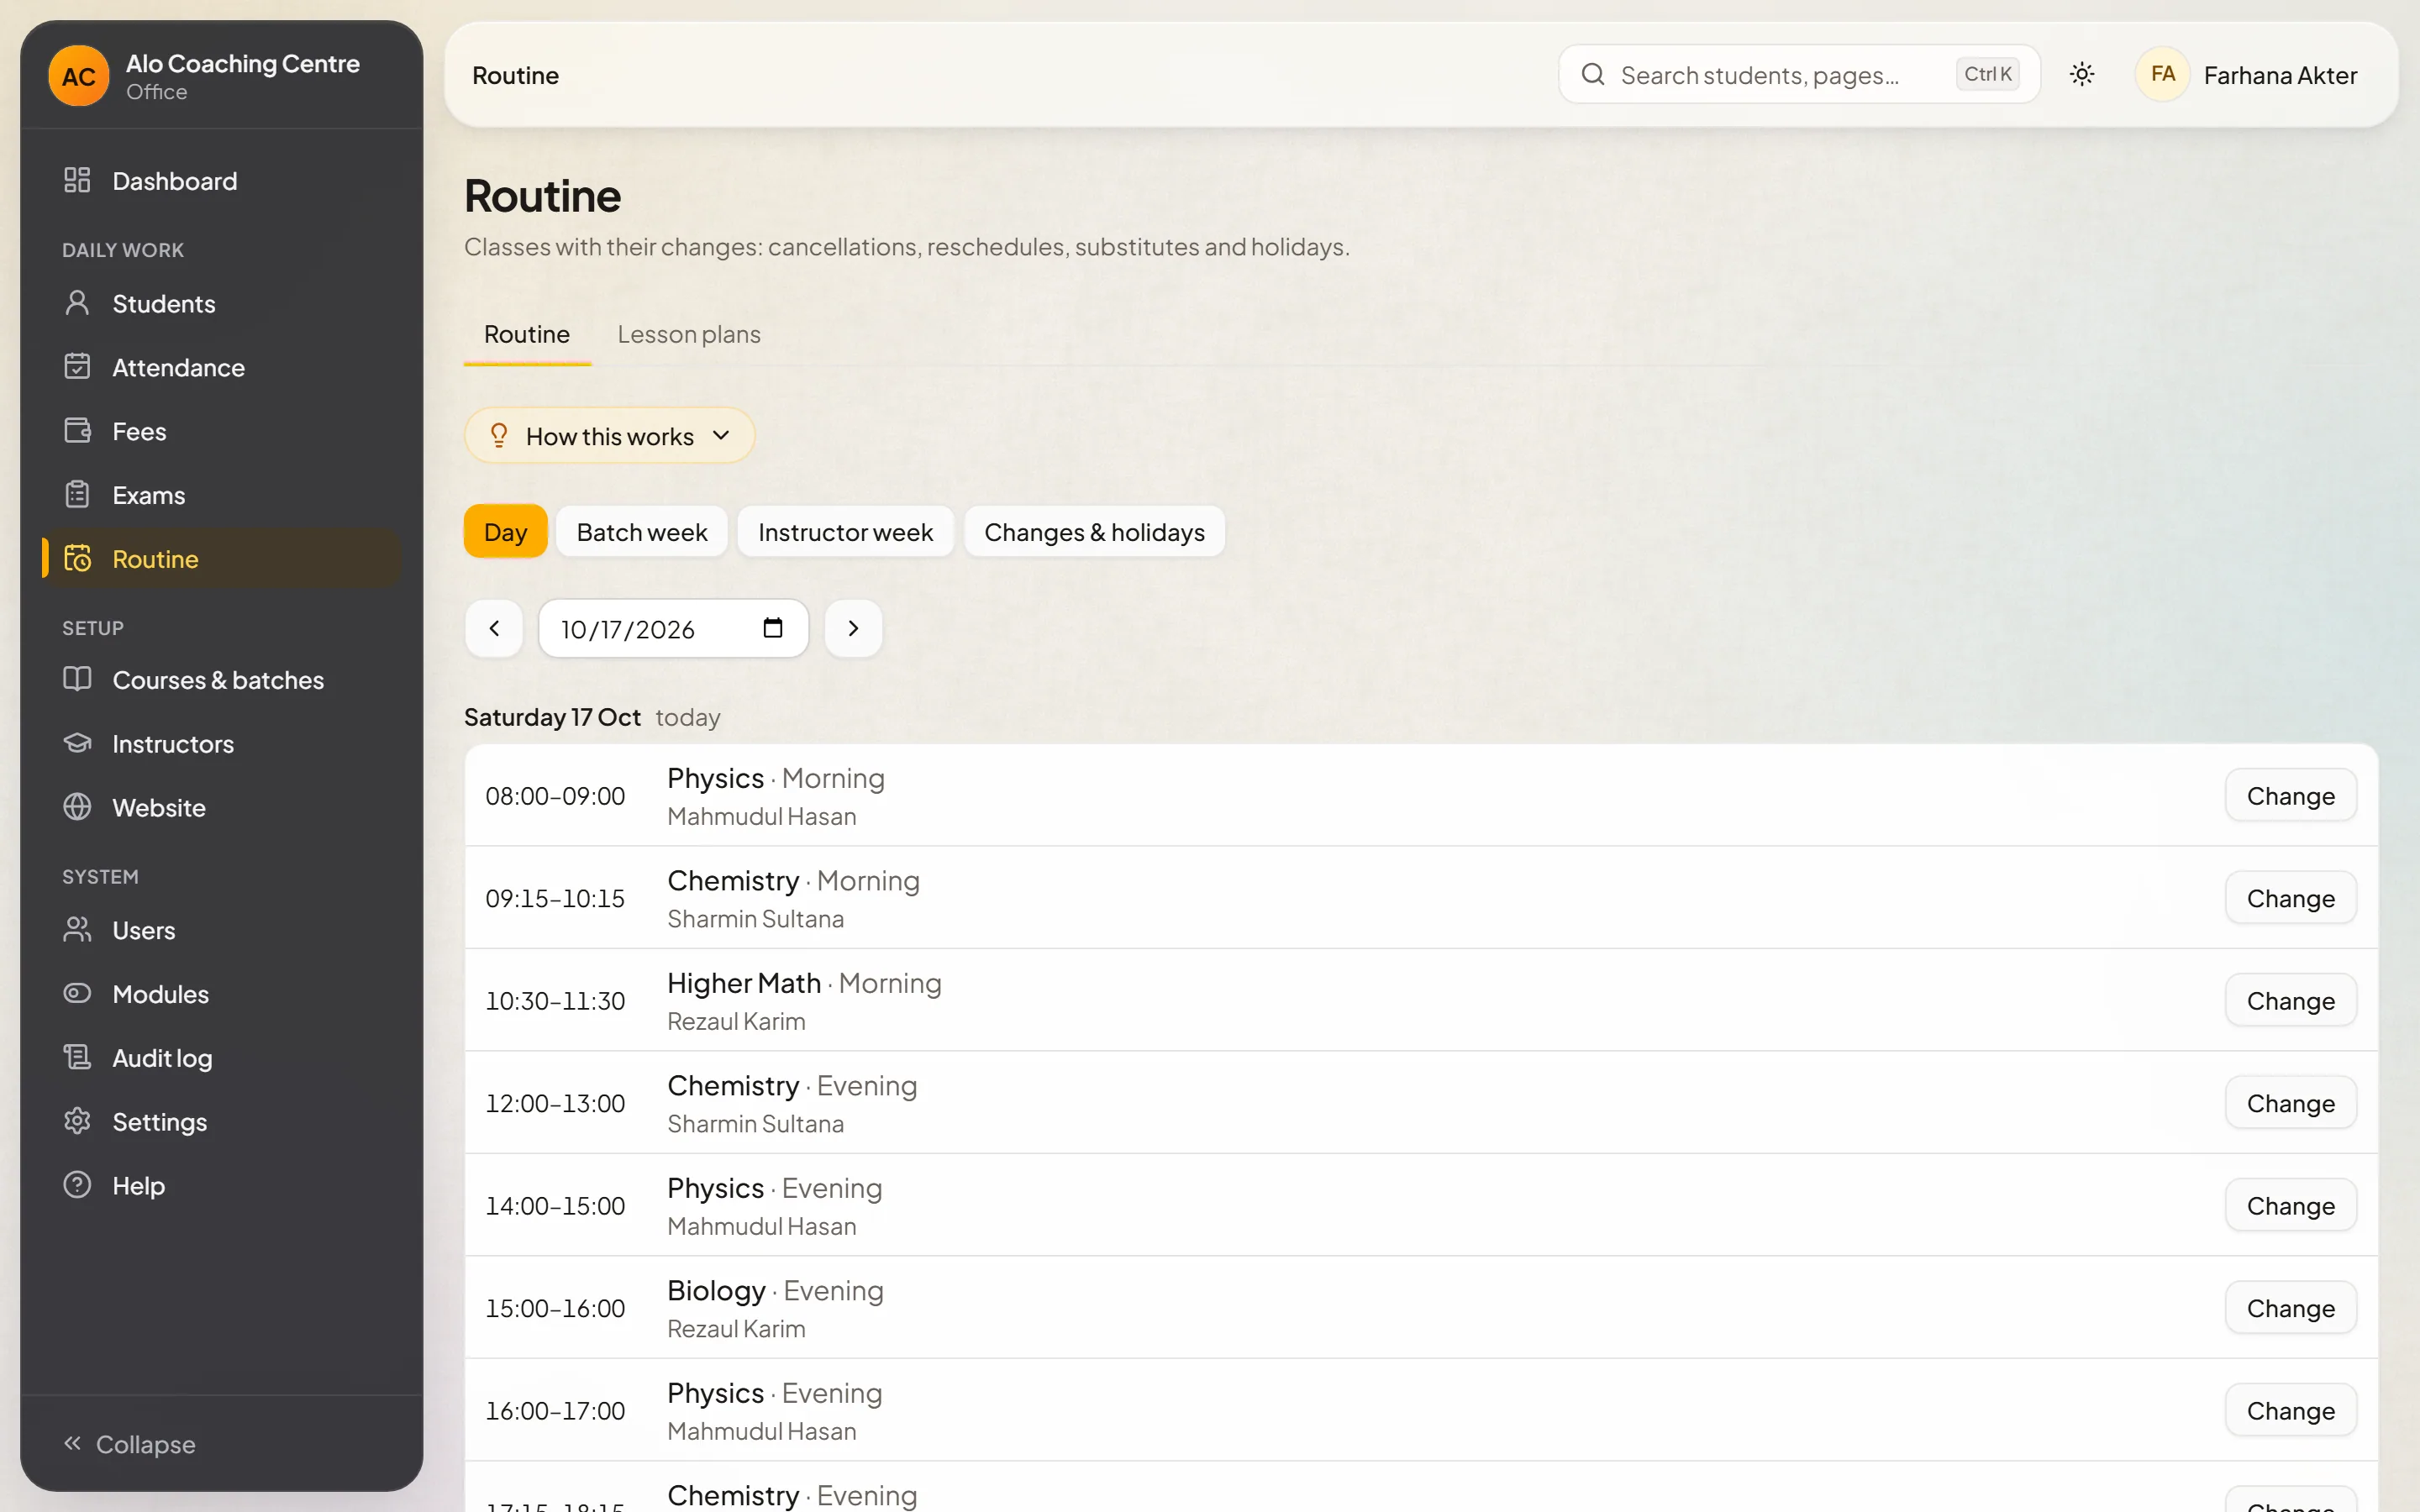Change the 08:00 Physics Morning class
The height and width of the screenshot is (1512, 2420).
[2290, 796]
